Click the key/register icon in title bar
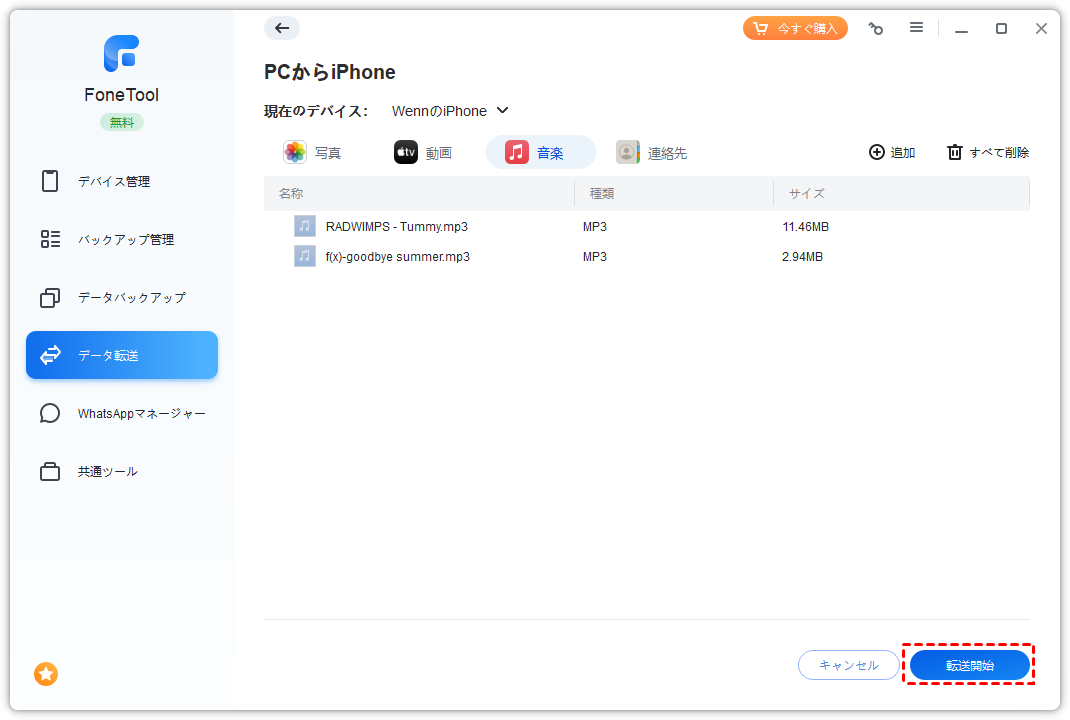 point(876,29)
